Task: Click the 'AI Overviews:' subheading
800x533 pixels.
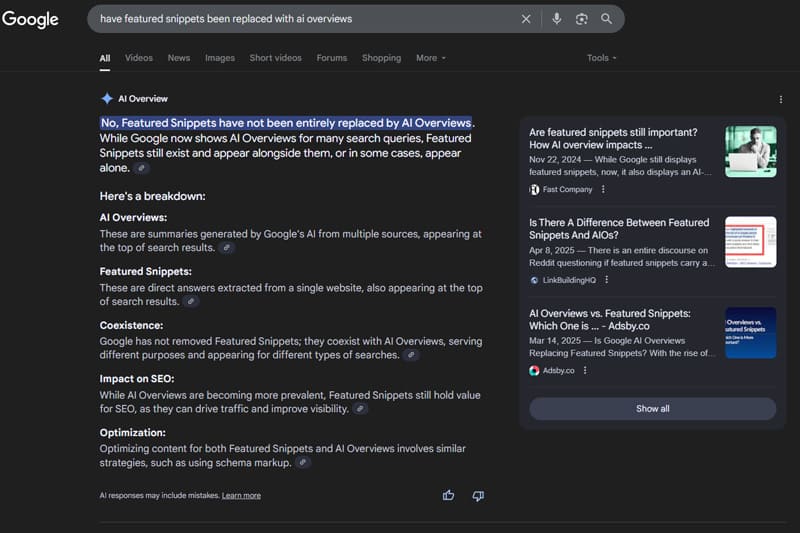Action: pyautogui.click(x=133, y=218)
